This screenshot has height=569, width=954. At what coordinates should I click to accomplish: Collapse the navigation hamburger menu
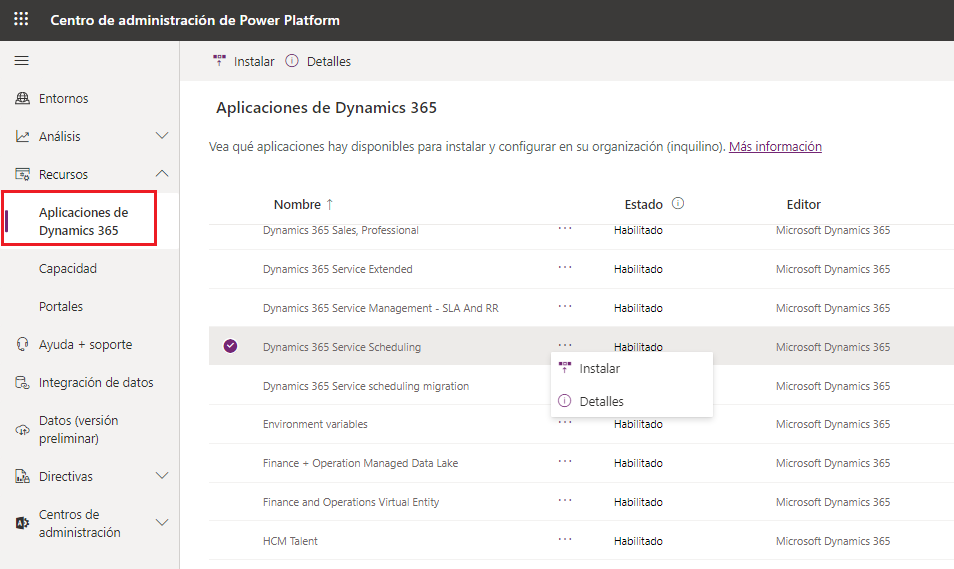(x=22, y=61)
